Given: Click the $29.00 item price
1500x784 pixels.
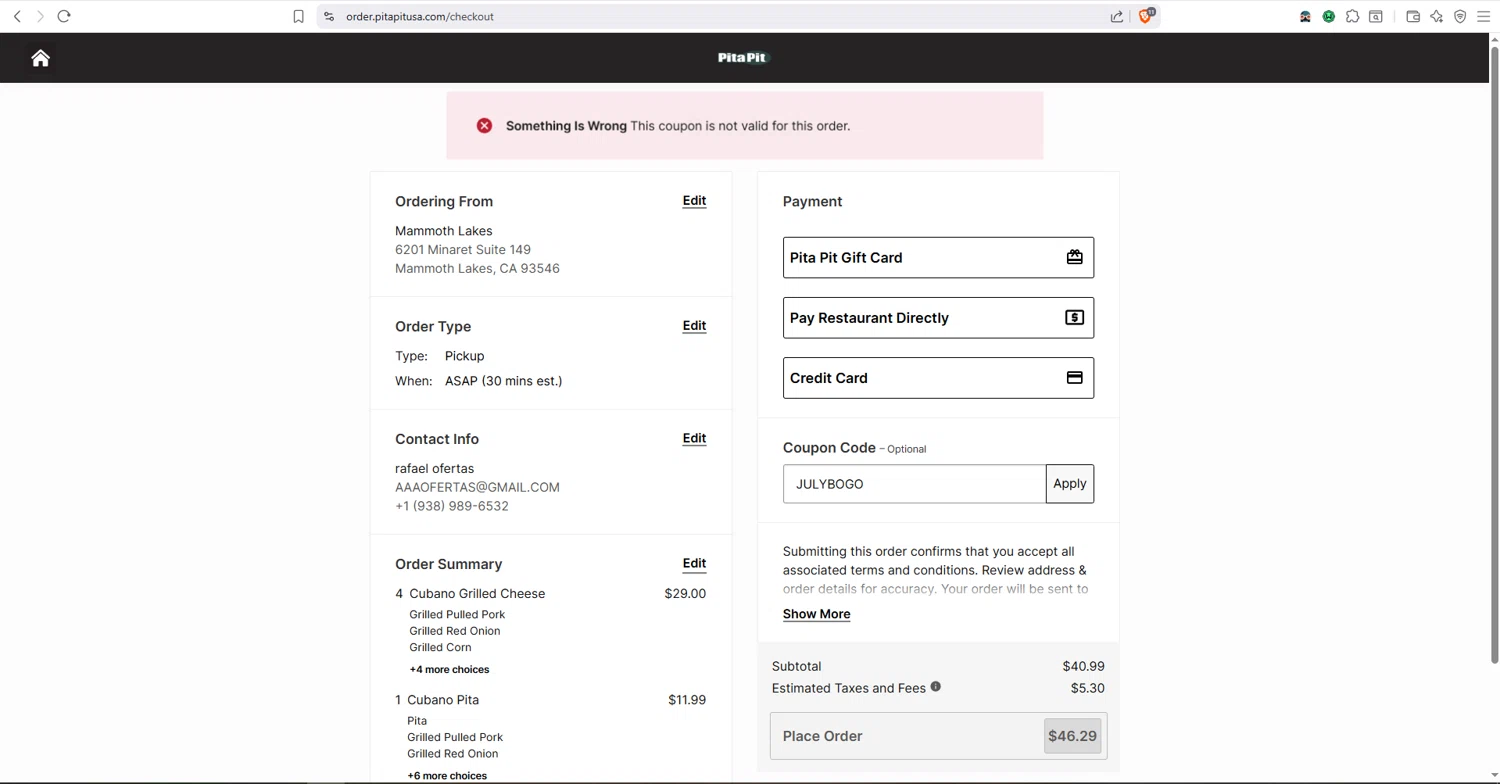Looking at the screenshot, I should pyautogui.click(x=685, y=593).
